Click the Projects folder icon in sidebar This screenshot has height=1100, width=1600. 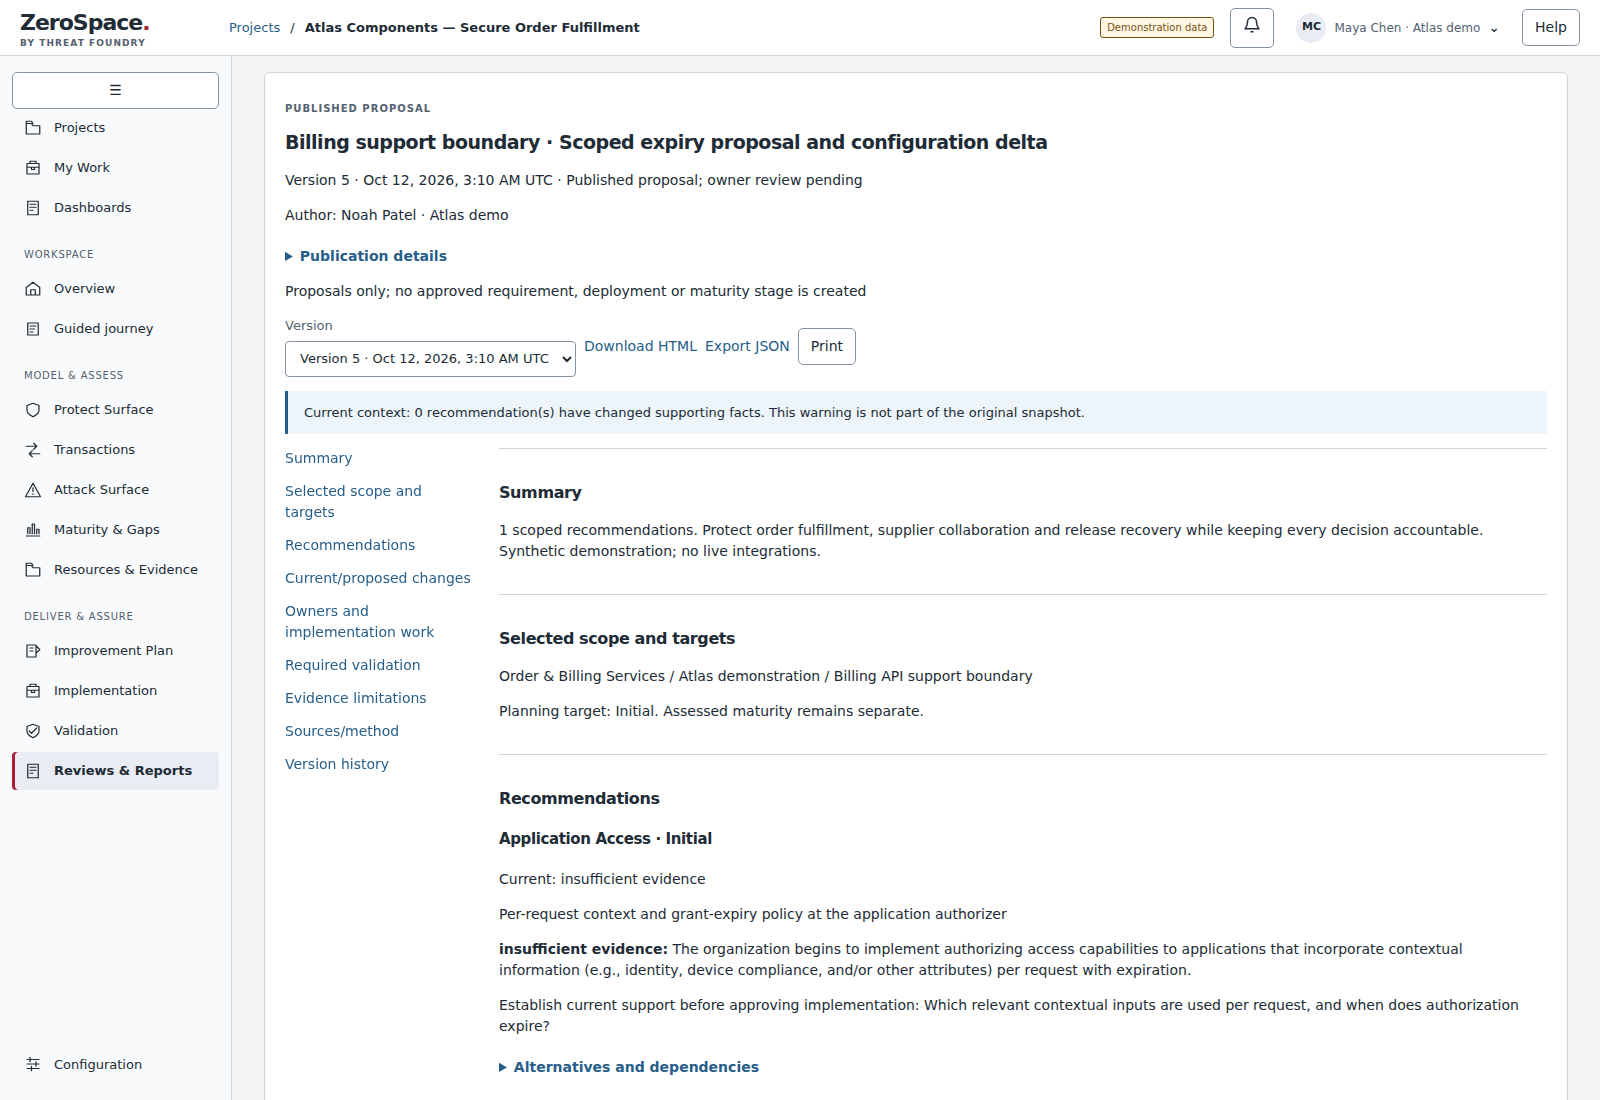pos(33,128)
